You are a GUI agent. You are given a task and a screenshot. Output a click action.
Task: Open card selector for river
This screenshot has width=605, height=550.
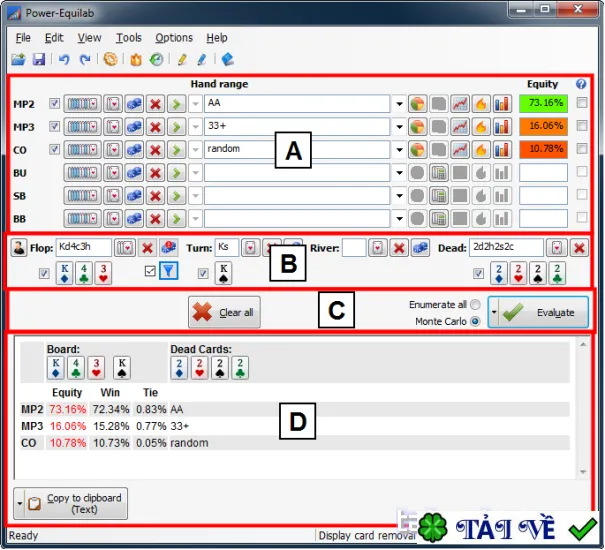pyautogui.click(x=377, y=248)
